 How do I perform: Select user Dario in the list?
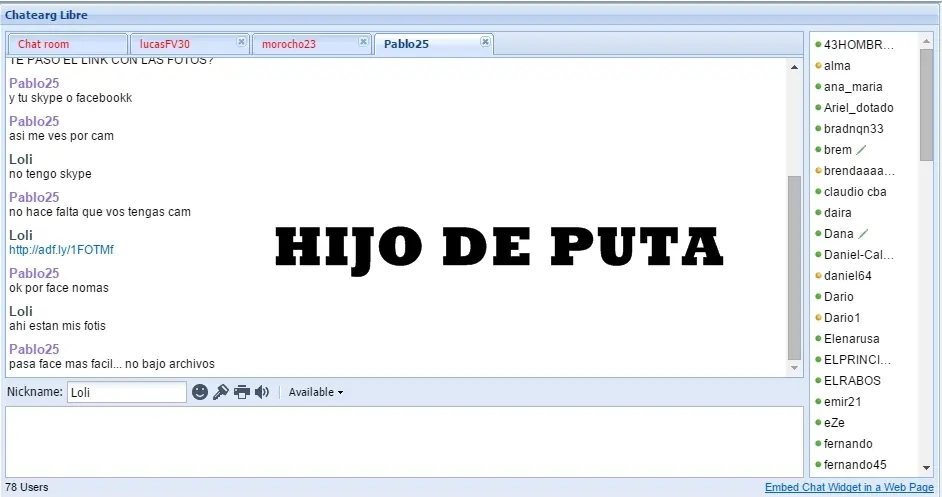click(x=839, y=297)
